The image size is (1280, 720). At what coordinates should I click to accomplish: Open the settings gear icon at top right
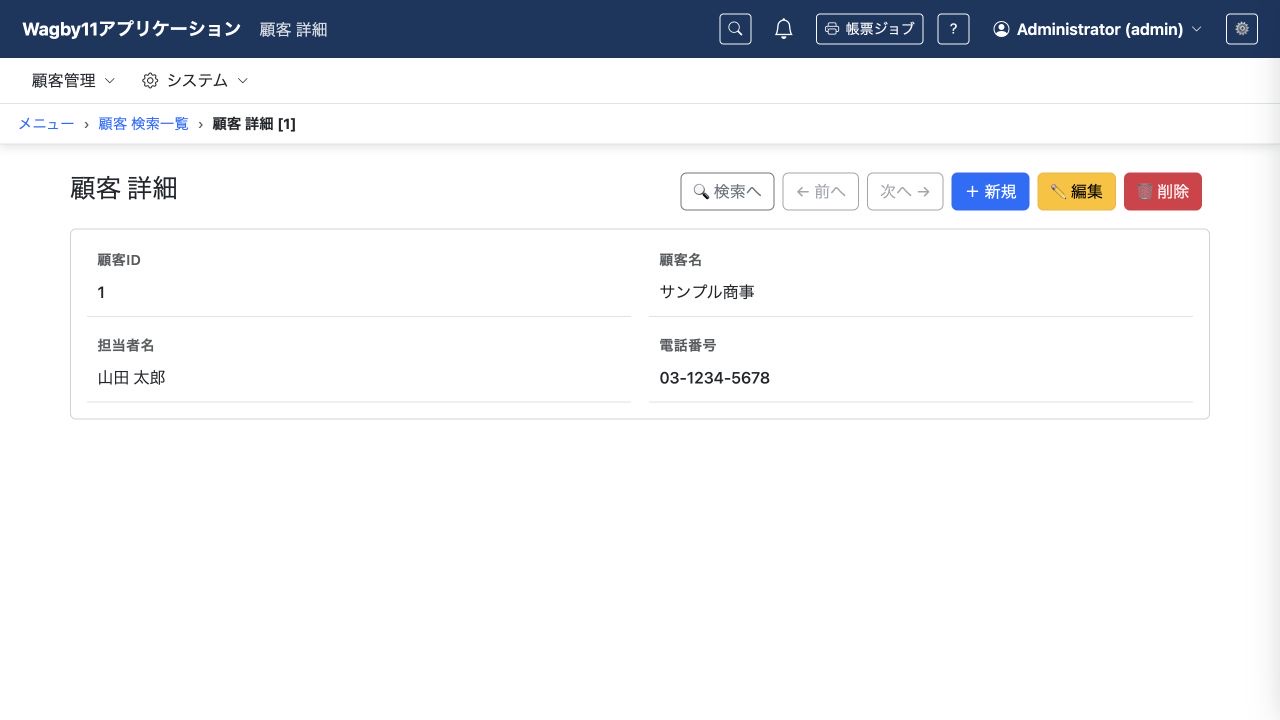click(1242, 29)
